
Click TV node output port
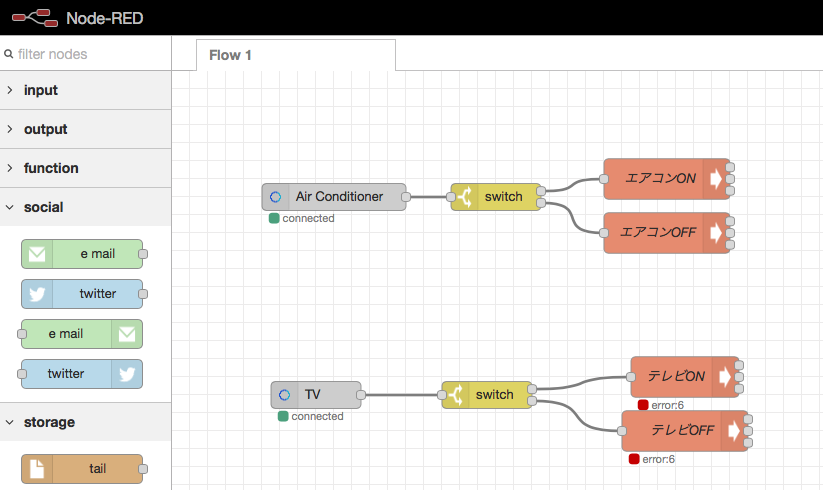[361, 395]
